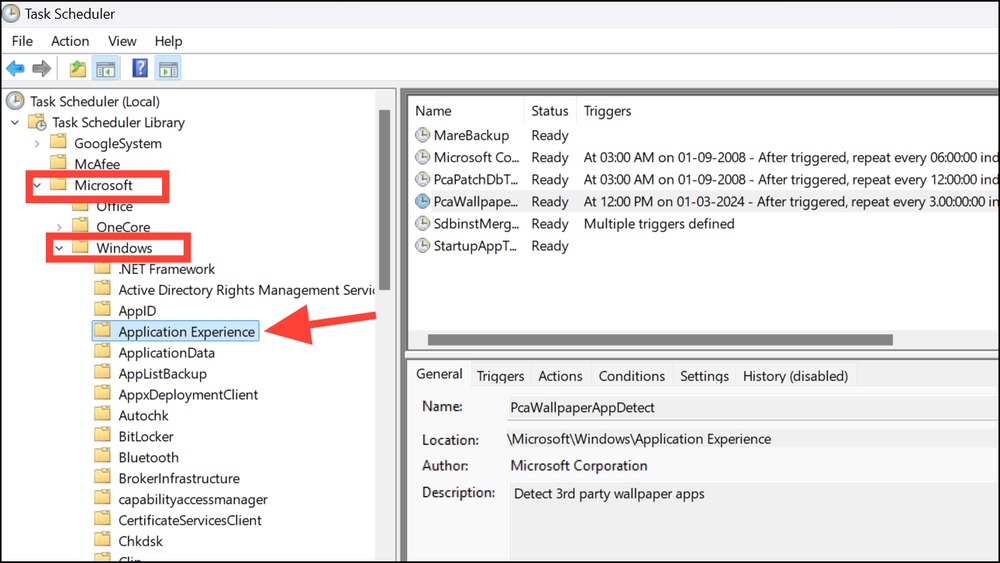Click the PcaPatchDbTask clock icon
The height and width of the screenshot is (563, 1000).
pyautogui.click(x=422, y=179)
